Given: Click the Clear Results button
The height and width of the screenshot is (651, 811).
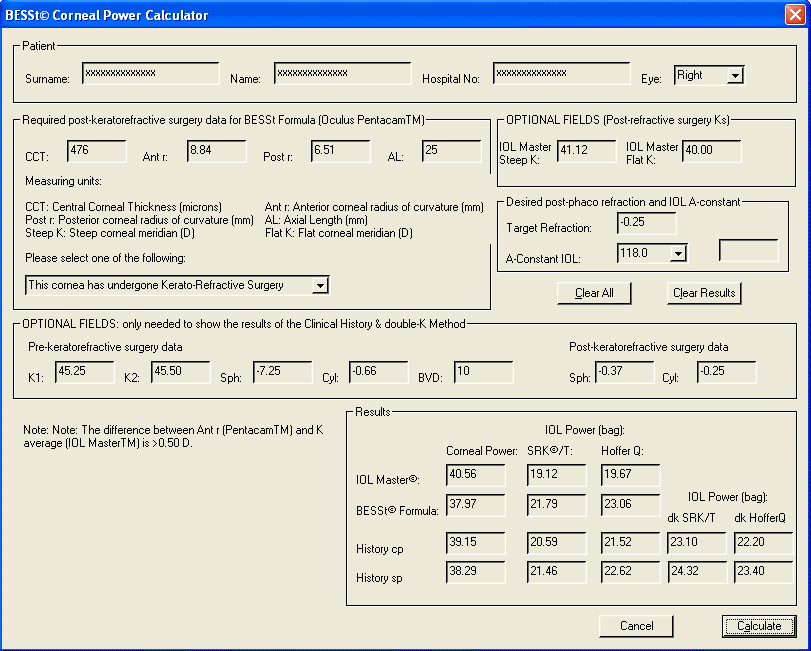Looking at the screenshot, I should (x=704, y=293).
